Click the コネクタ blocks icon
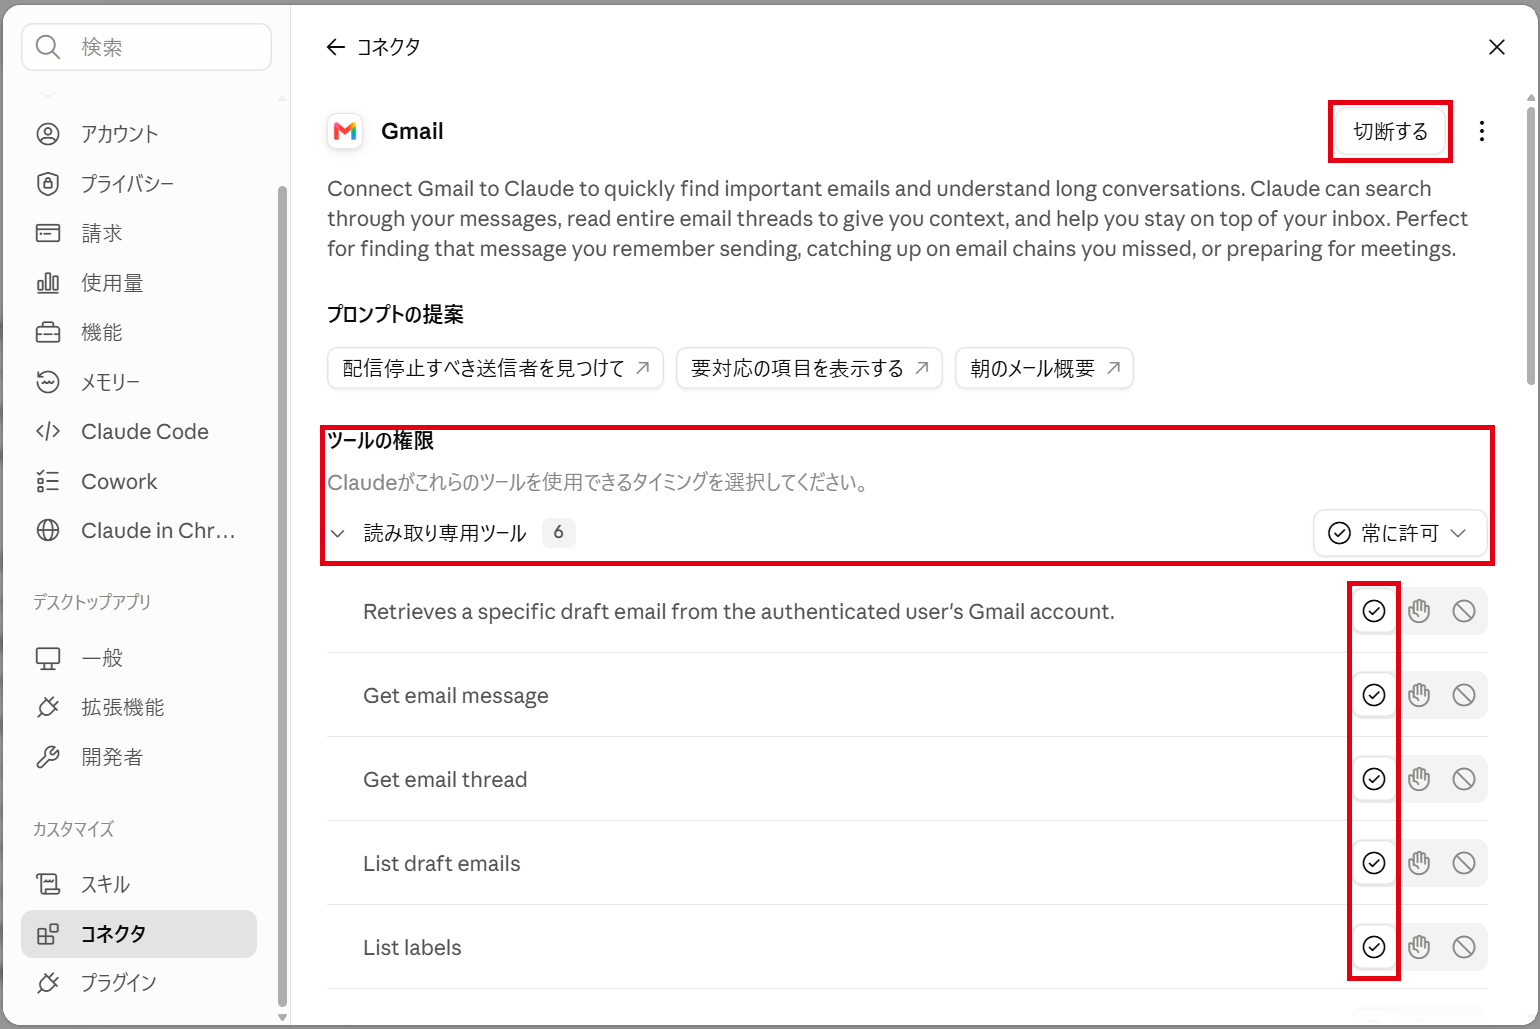Viewport: 1540px width, 1029px height. pos(48,934)
